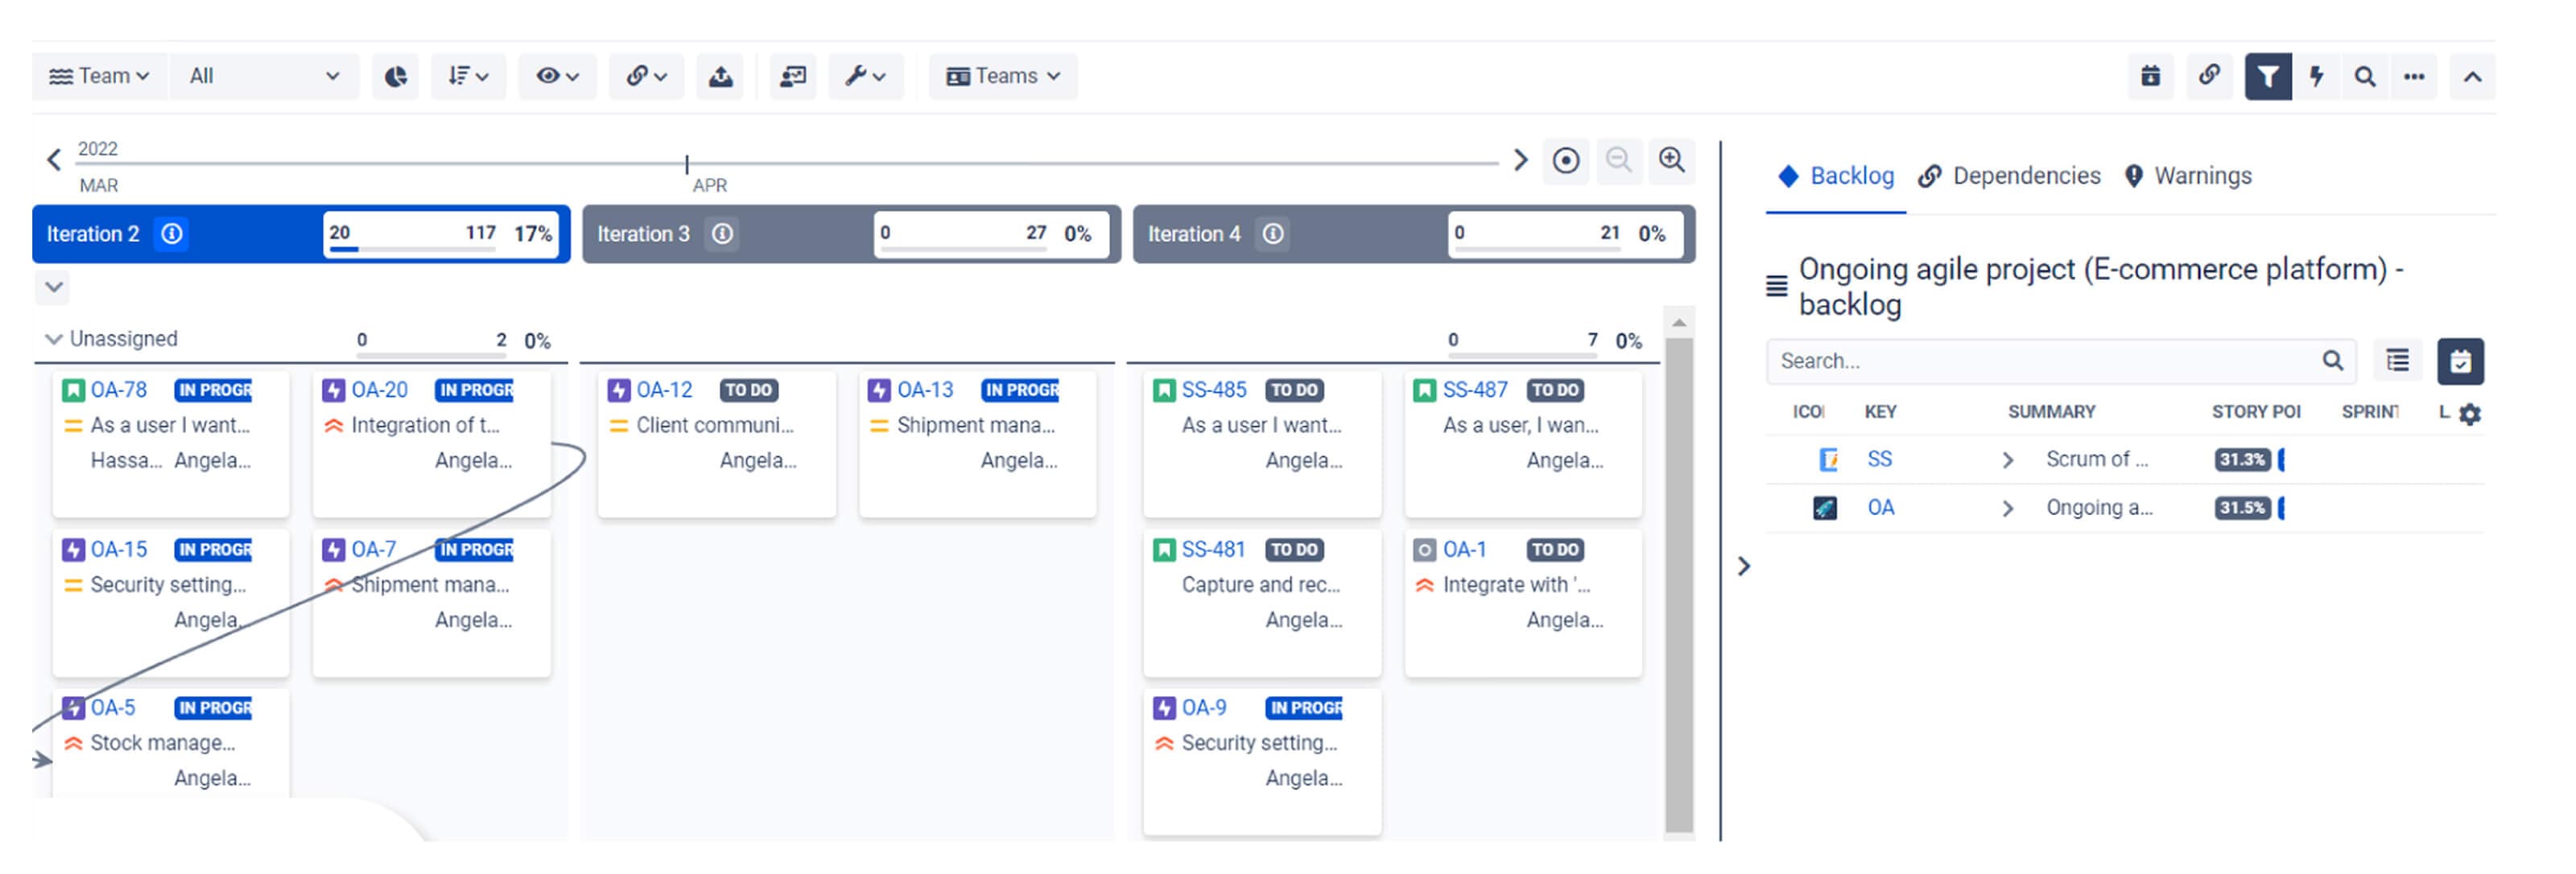
Task: Expand the OA Ongoing row
Action: pyautogui.click(x=2006, y=509)
